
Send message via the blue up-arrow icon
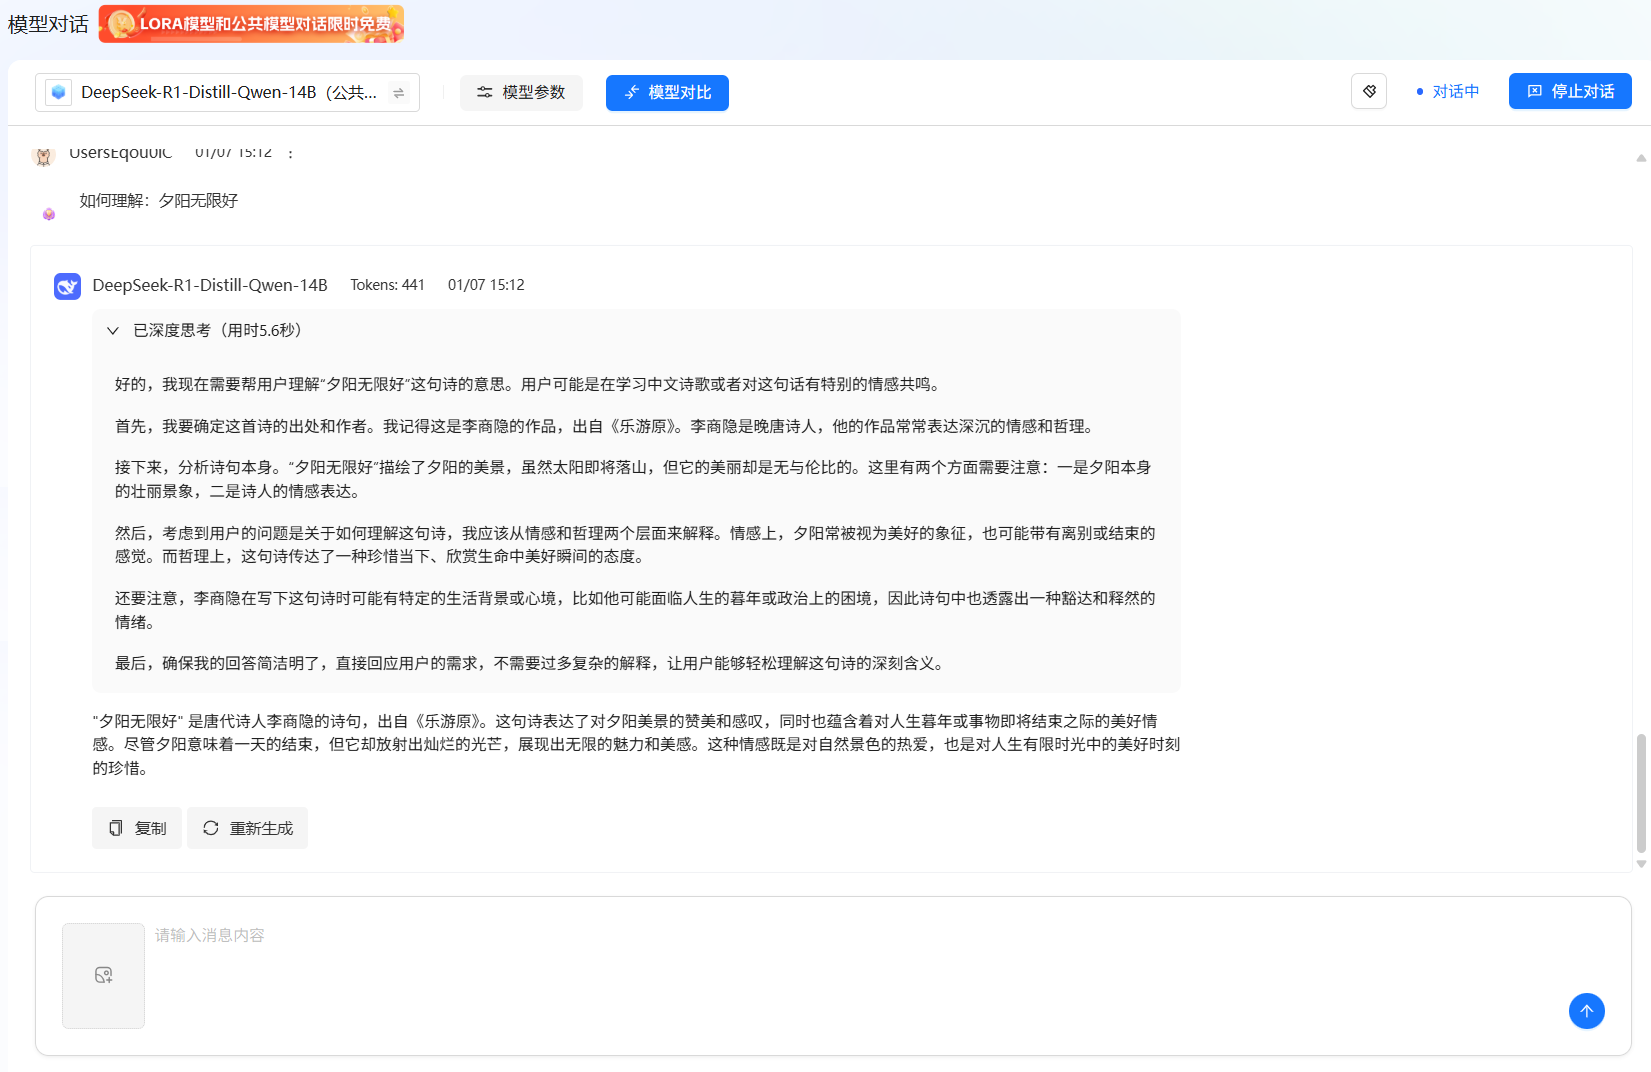coord(1587,1011)
